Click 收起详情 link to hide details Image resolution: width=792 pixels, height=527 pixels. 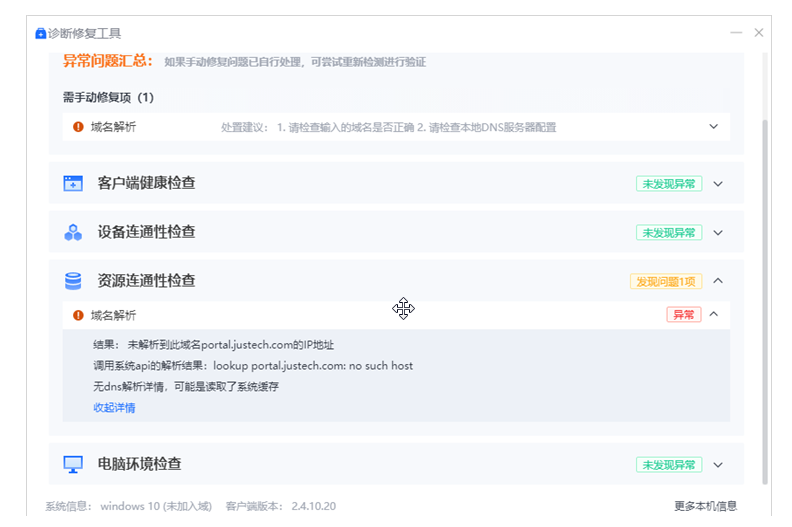(x=114, y=407)
